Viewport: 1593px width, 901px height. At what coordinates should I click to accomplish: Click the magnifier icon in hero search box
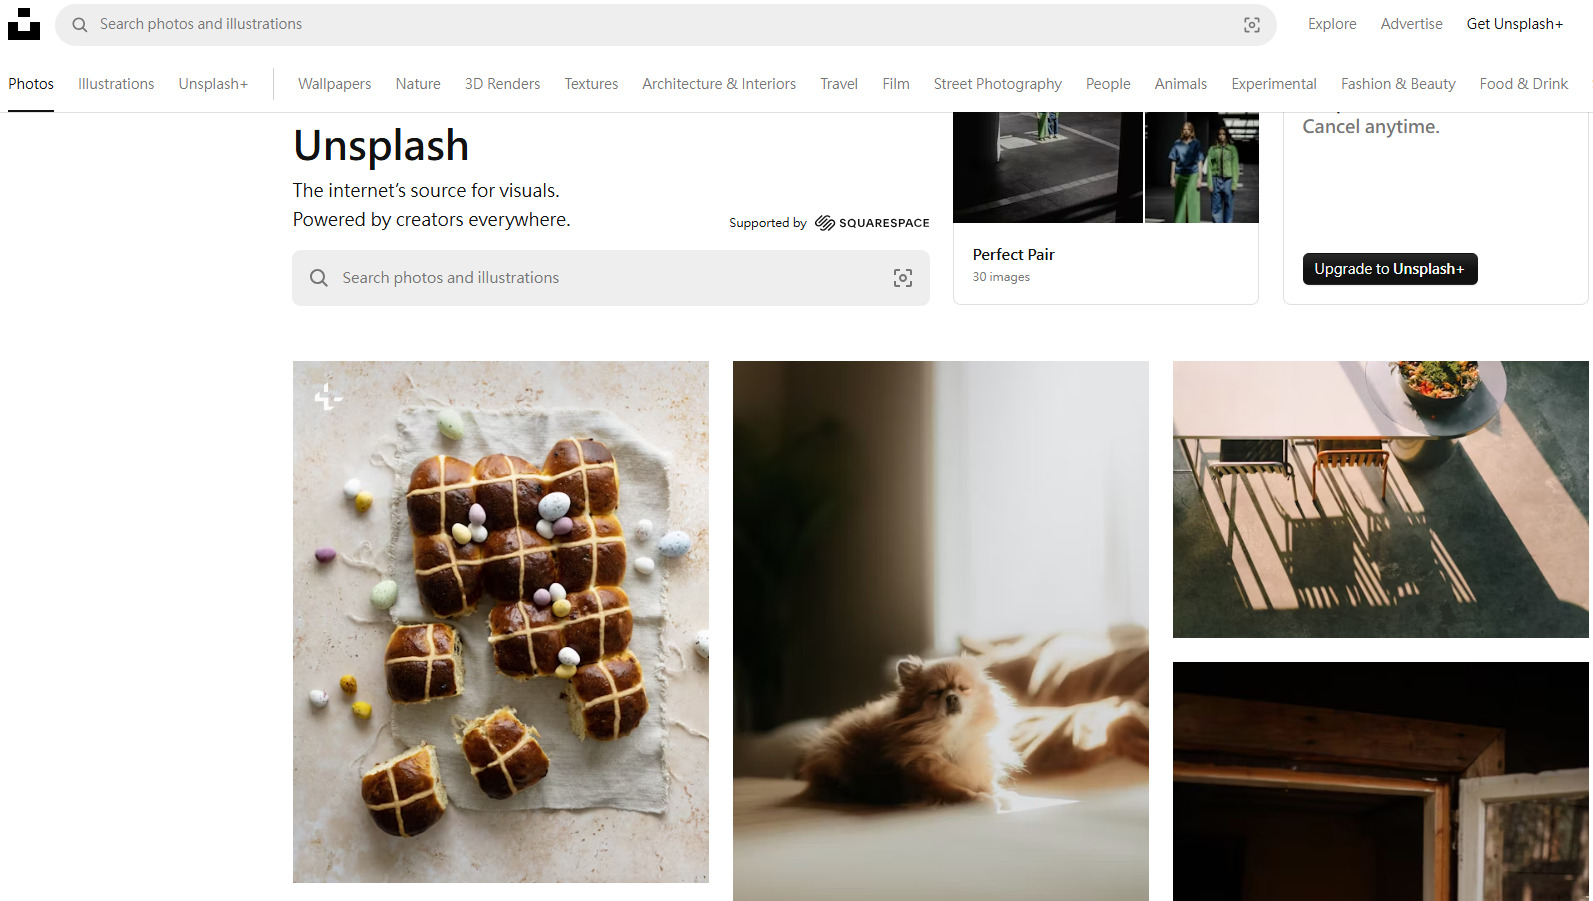[318, 278]
